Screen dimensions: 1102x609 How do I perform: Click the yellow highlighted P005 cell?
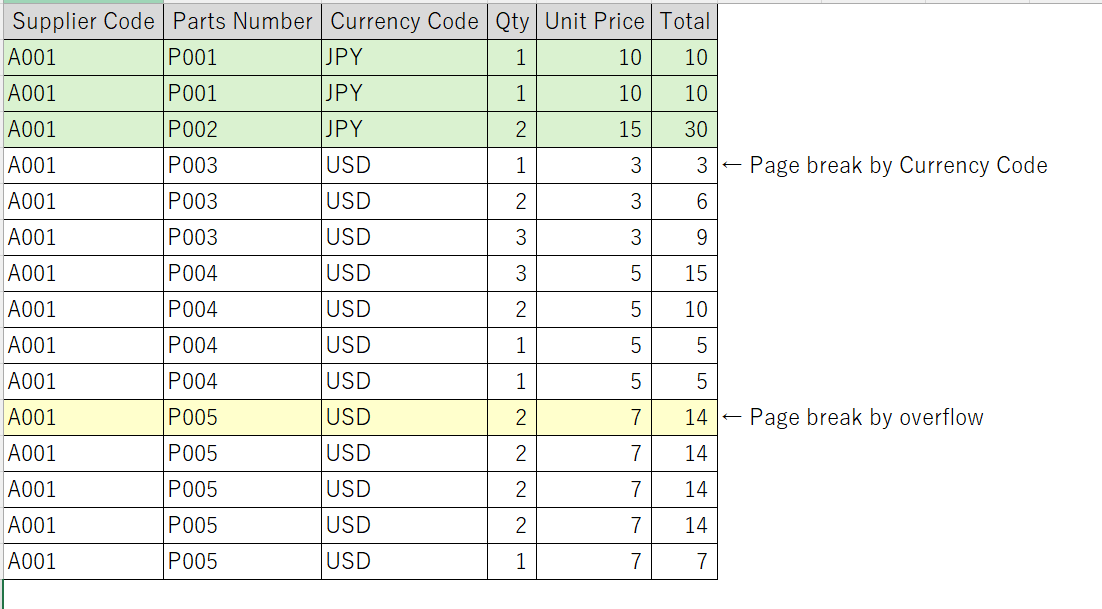[242, 418]
